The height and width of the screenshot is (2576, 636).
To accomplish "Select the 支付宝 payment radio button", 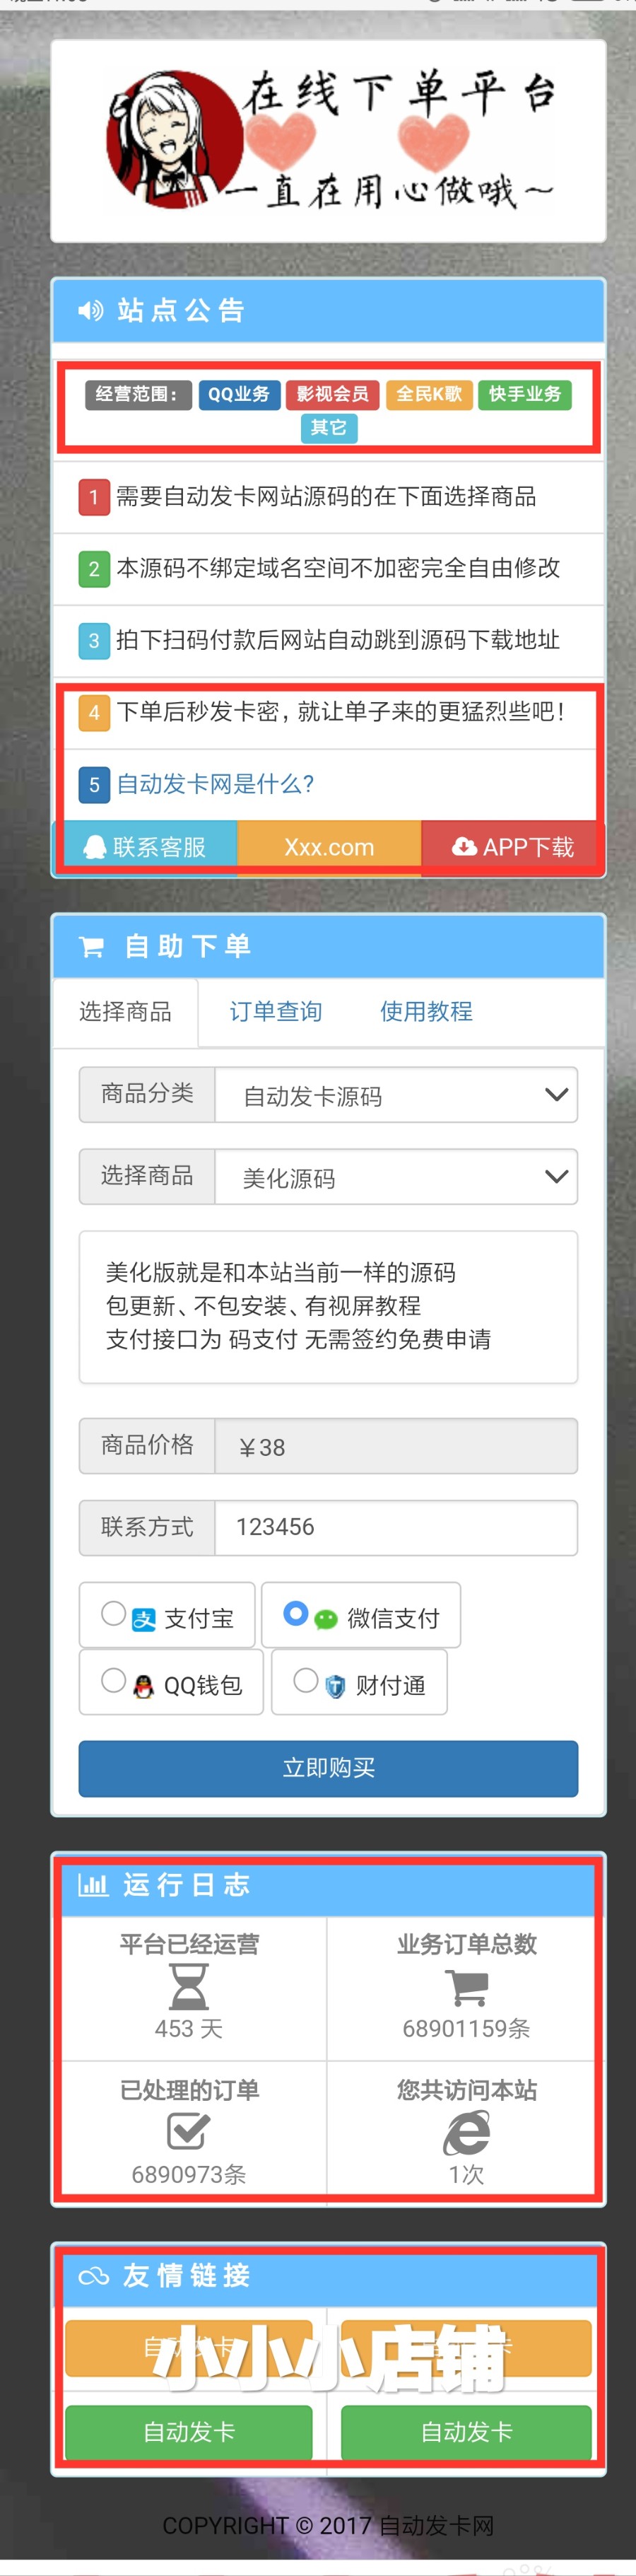I will [113, 1614].
